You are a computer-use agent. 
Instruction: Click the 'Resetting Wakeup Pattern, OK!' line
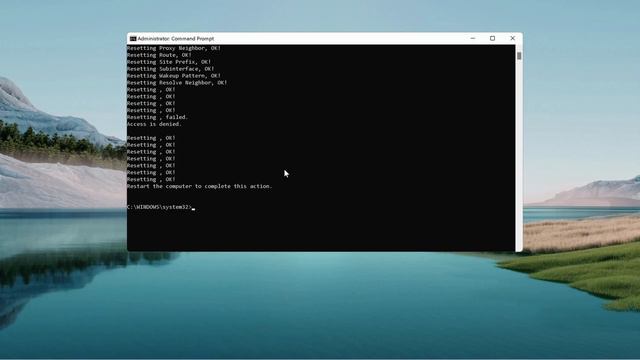174,76
